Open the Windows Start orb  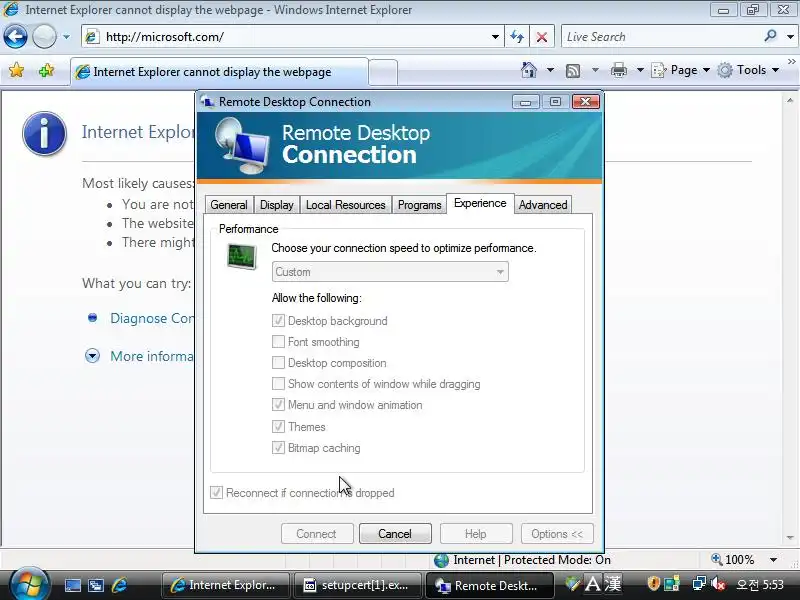(29, 583)
